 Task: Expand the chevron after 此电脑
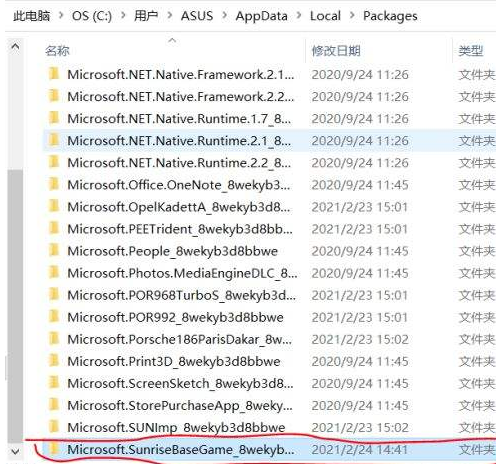coord(61,15)
